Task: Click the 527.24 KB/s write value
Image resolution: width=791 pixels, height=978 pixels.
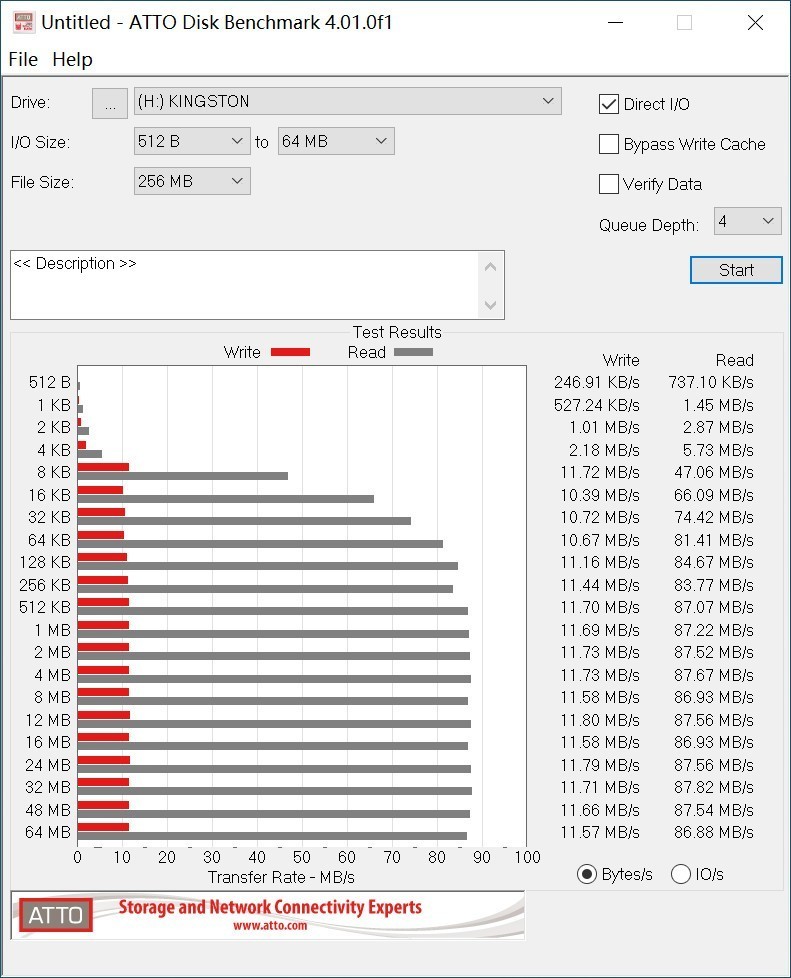Action: click(597, 405)
